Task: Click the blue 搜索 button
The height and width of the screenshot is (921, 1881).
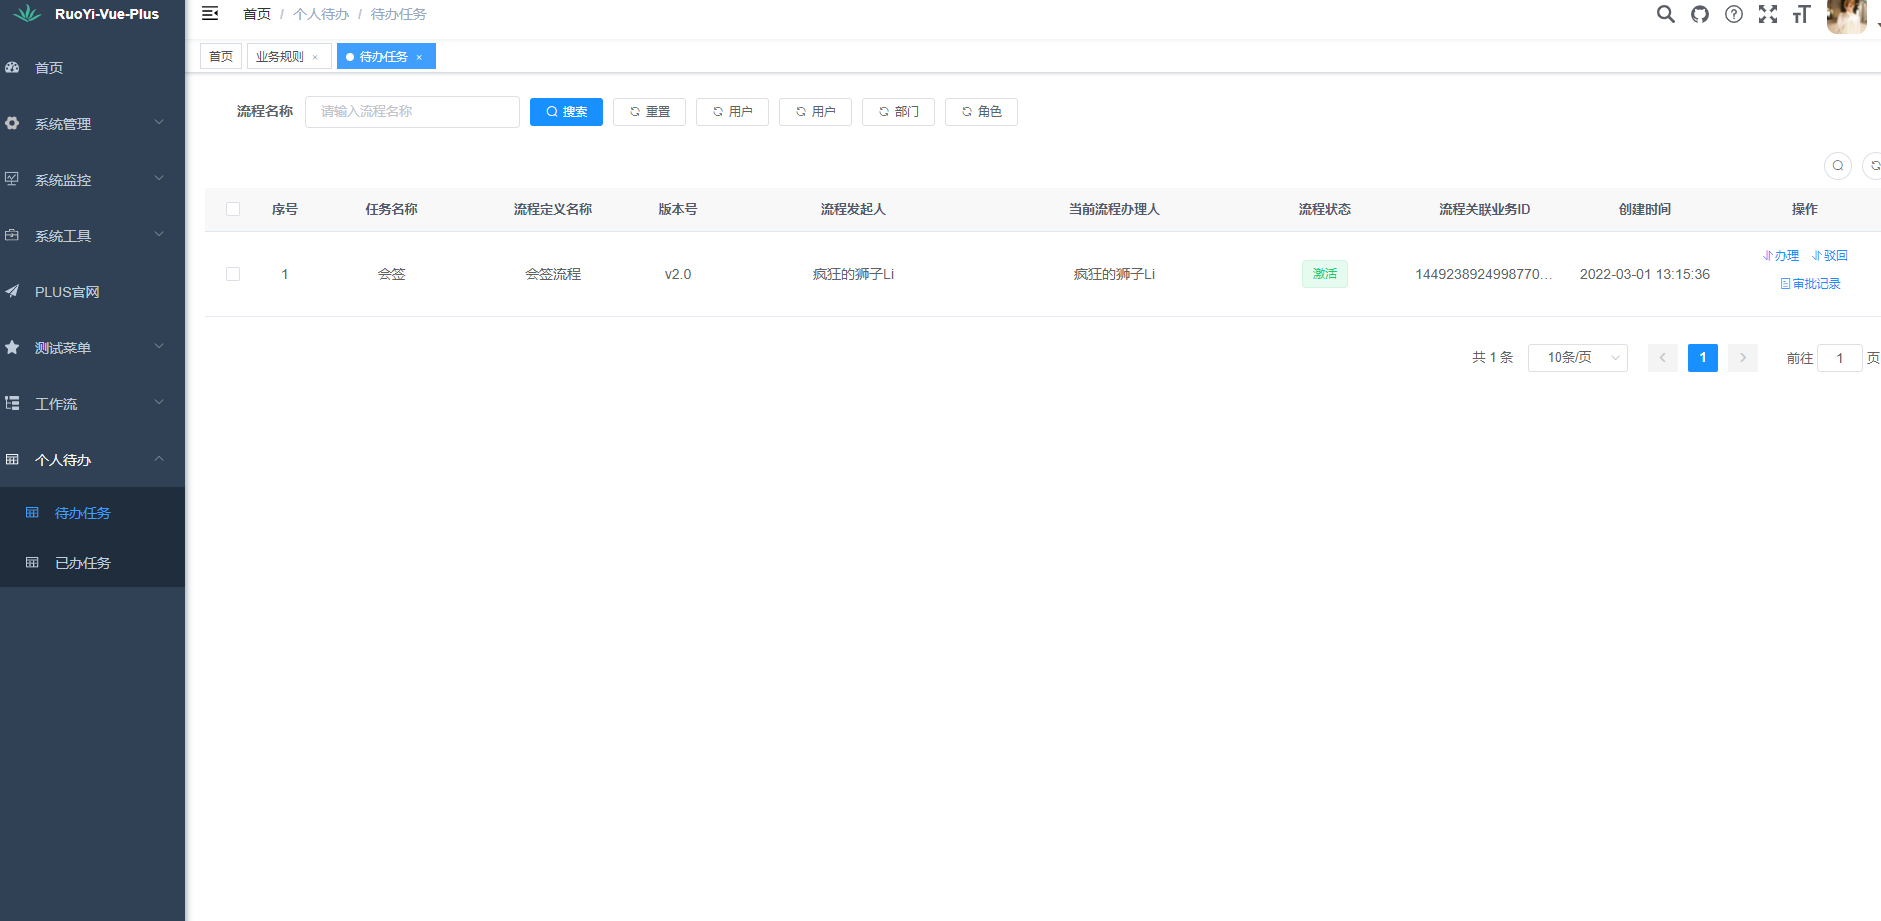Action: (566, 112)
